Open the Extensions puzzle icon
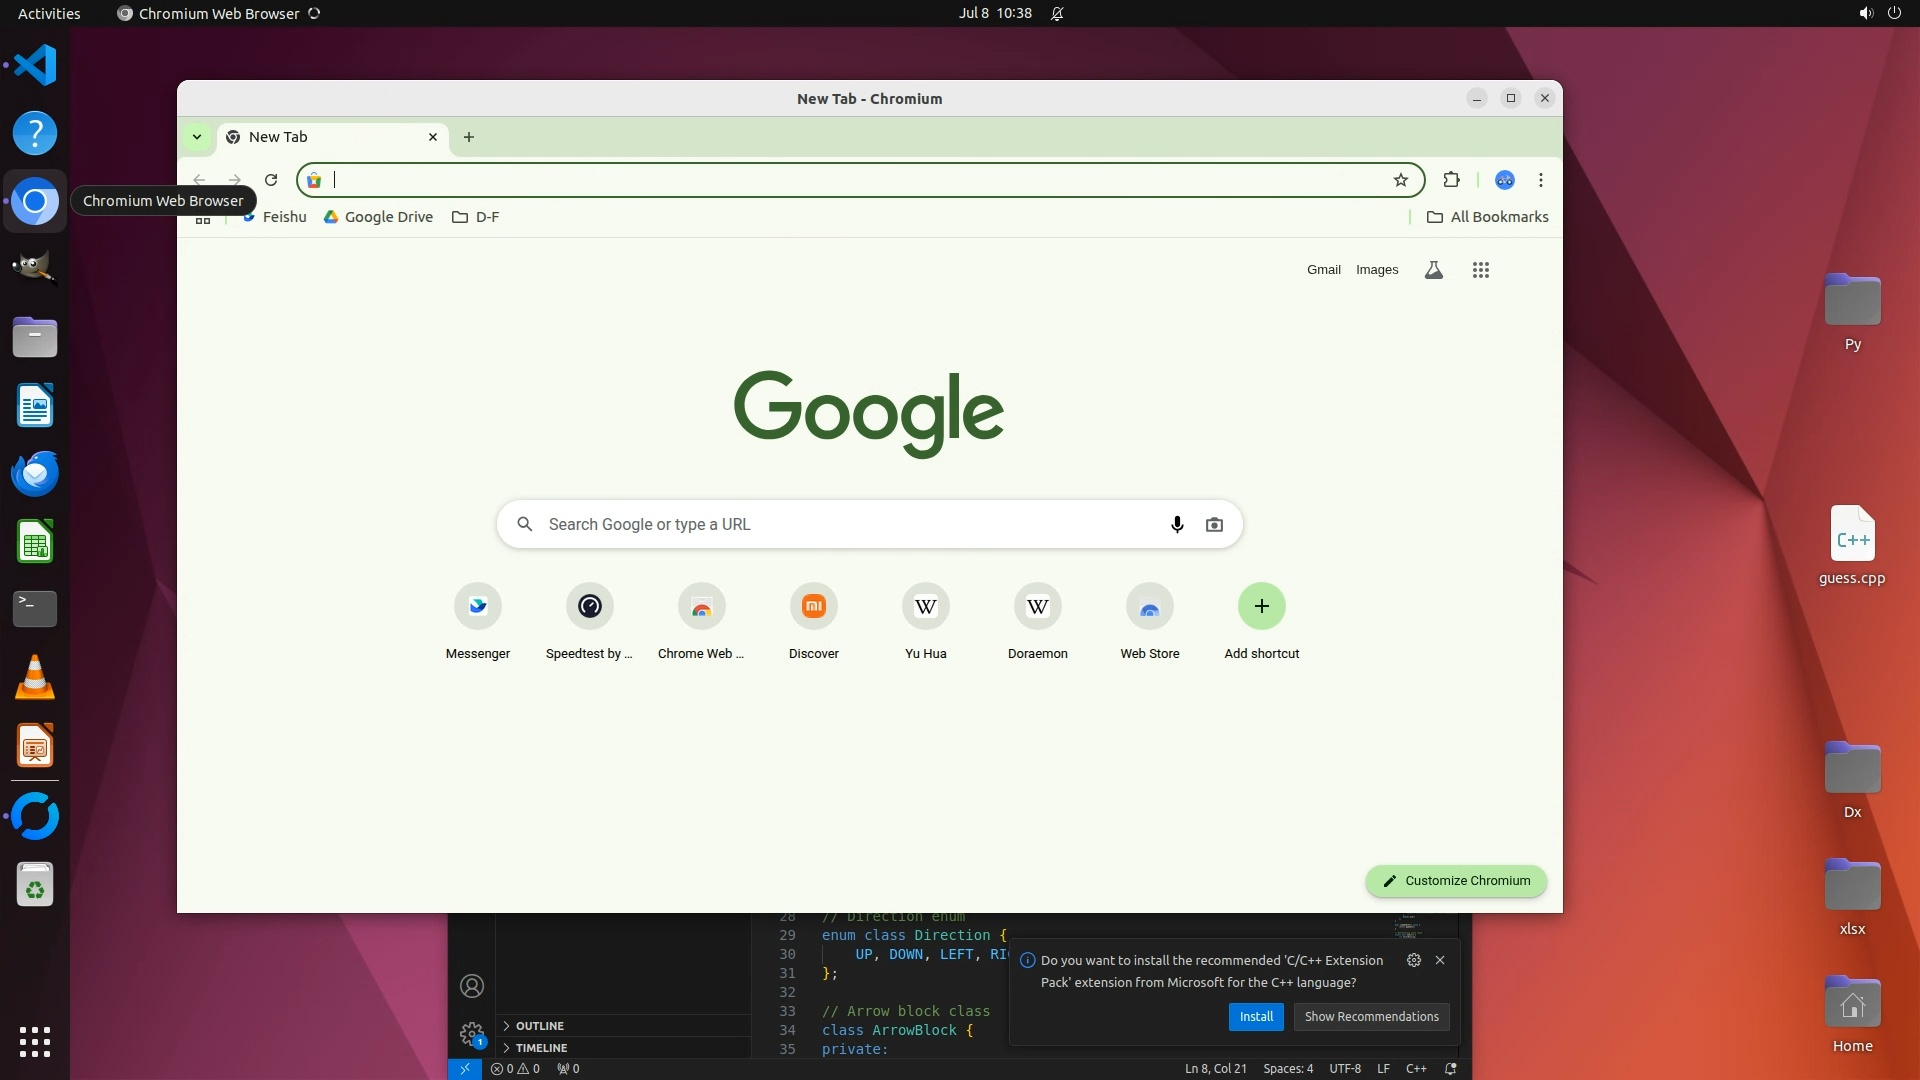This screenshot has height=1080, width=1920. pyautogui.click(x=1451, y=180)
